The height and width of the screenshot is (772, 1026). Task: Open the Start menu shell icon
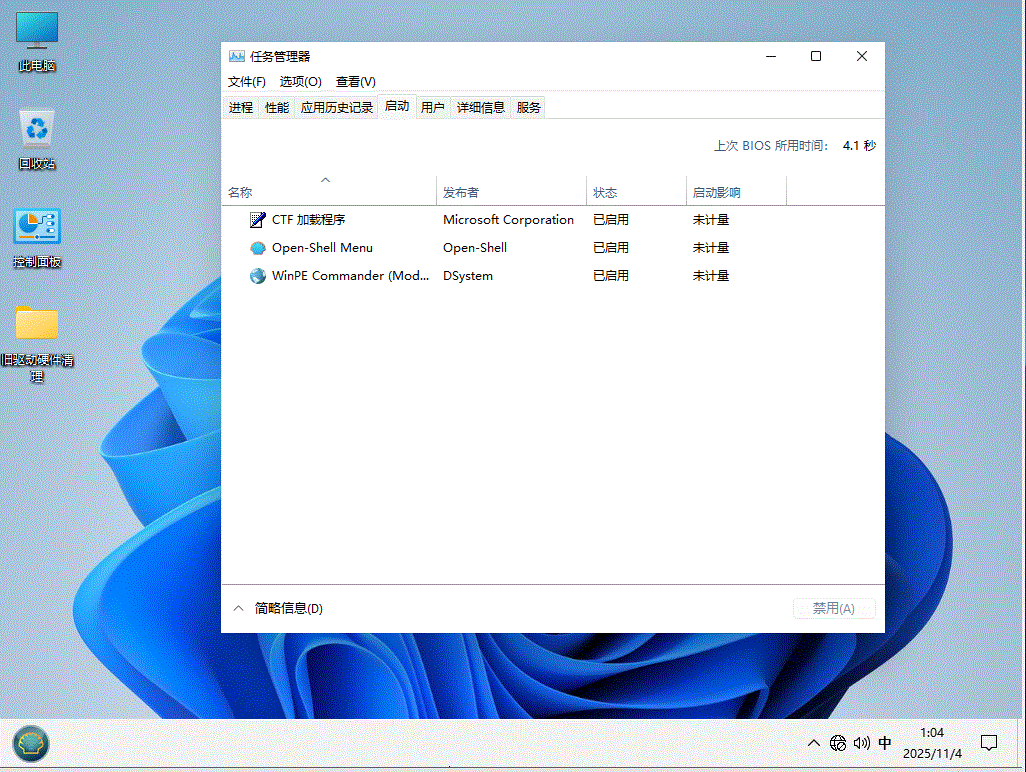point(29,744)
